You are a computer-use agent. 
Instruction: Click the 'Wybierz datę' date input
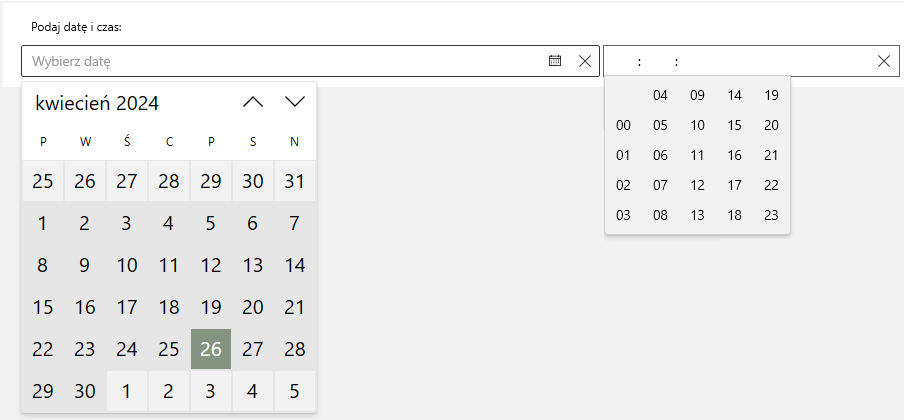280,61
